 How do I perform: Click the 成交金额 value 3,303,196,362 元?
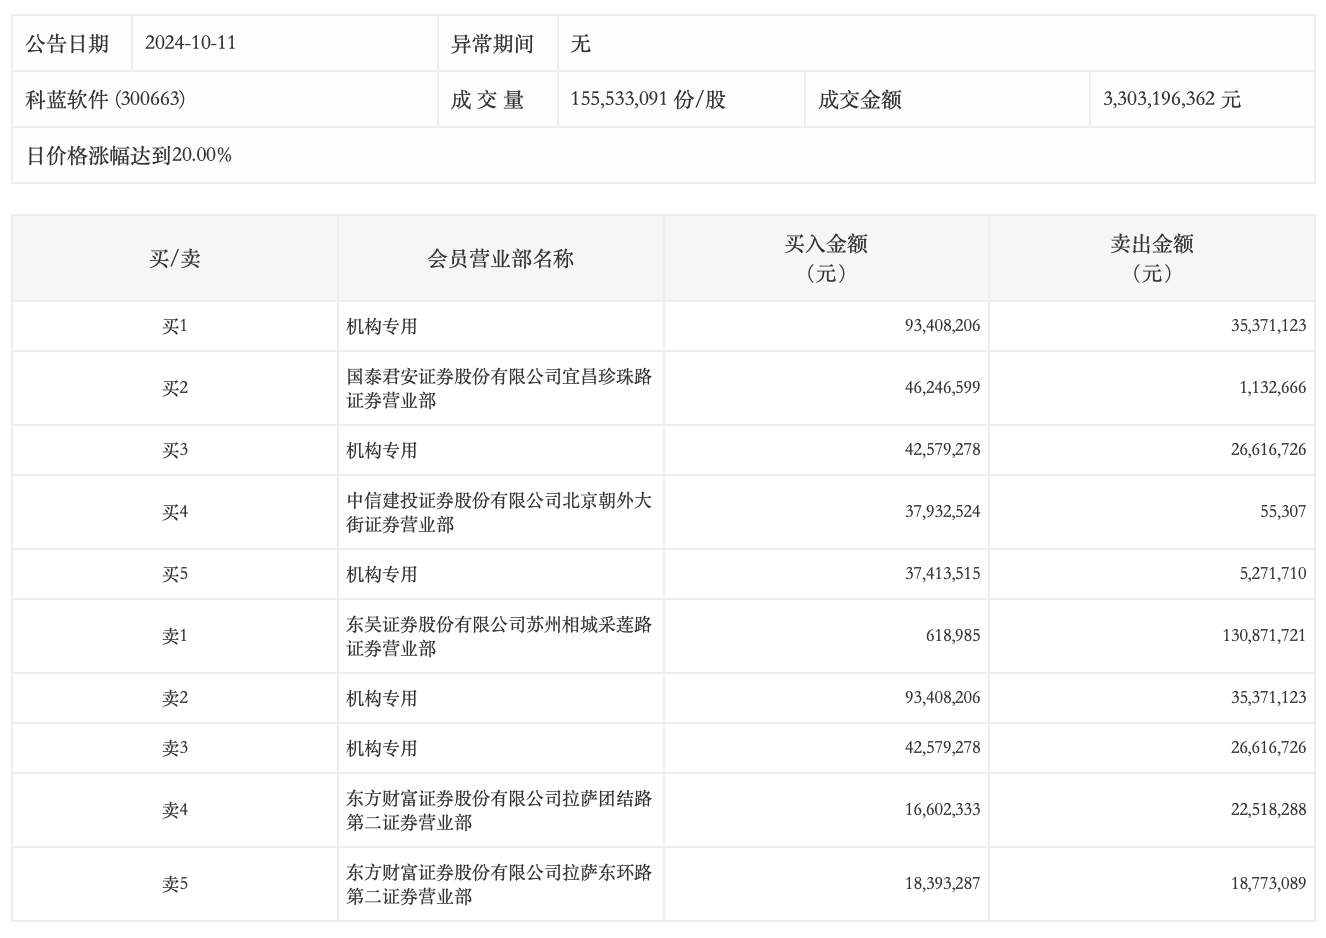coord(1171,99)
